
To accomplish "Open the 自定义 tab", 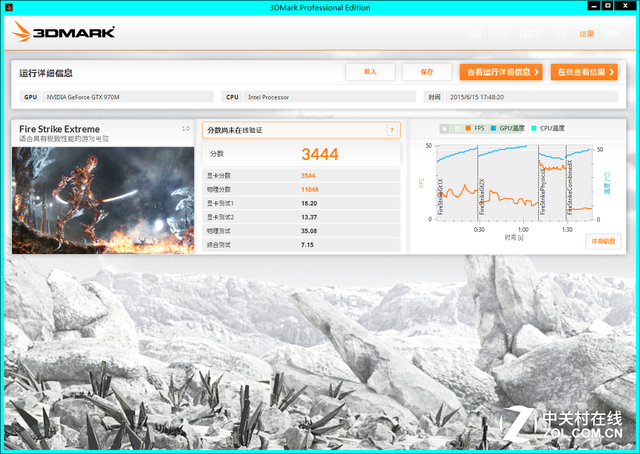I will coord(530,34).
